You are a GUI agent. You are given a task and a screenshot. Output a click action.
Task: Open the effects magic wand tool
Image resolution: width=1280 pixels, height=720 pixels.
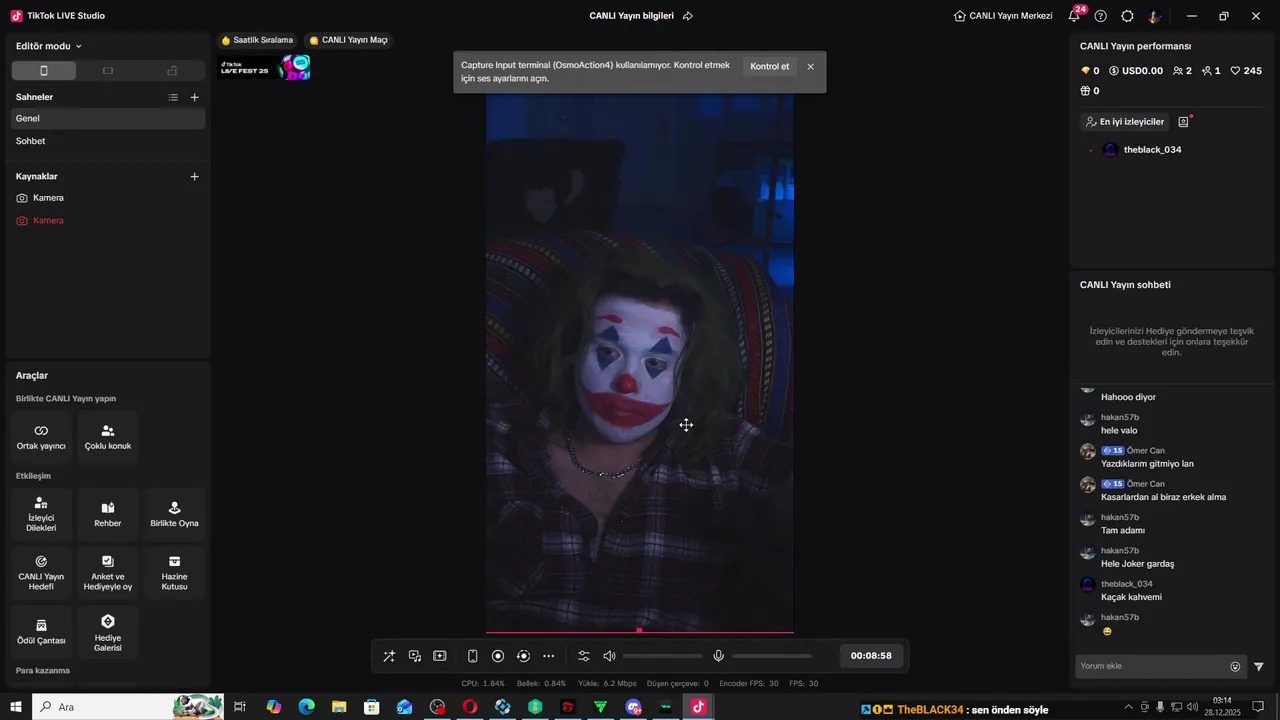click(x=389, y=656)
